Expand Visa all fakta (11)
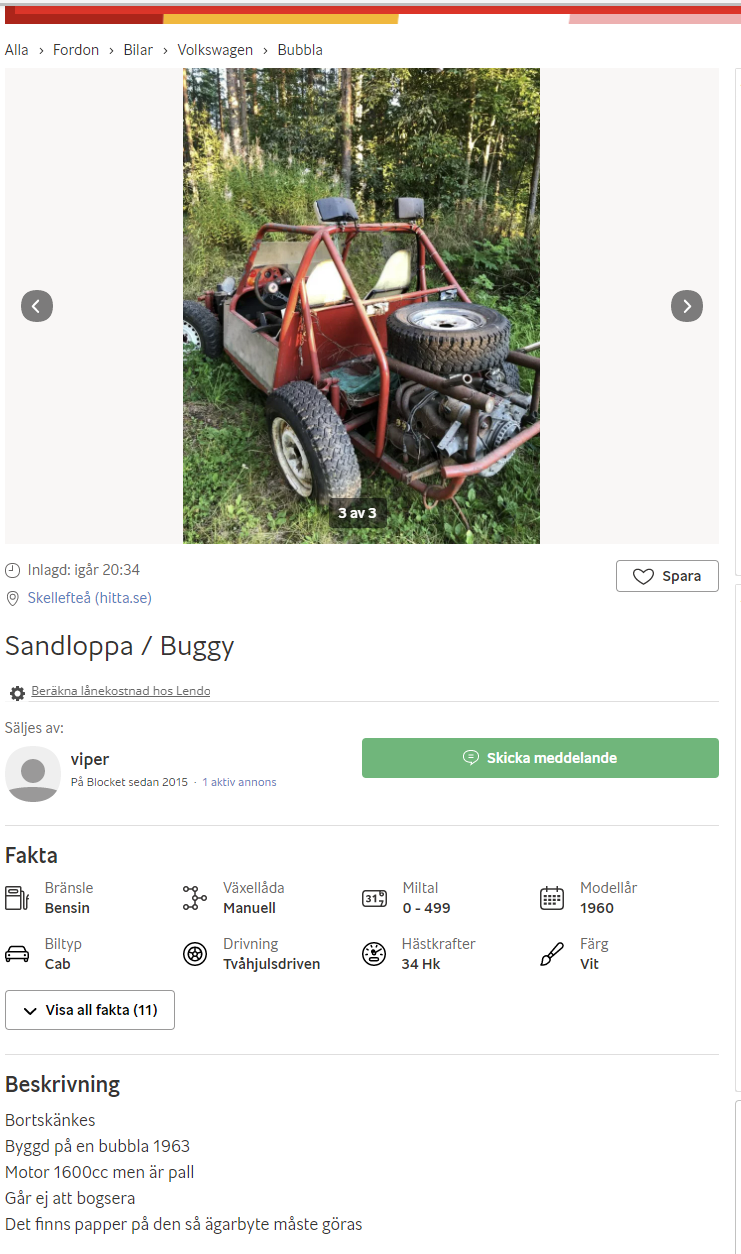Screen dimensions: 741x1254 [x=90, y=1010]
